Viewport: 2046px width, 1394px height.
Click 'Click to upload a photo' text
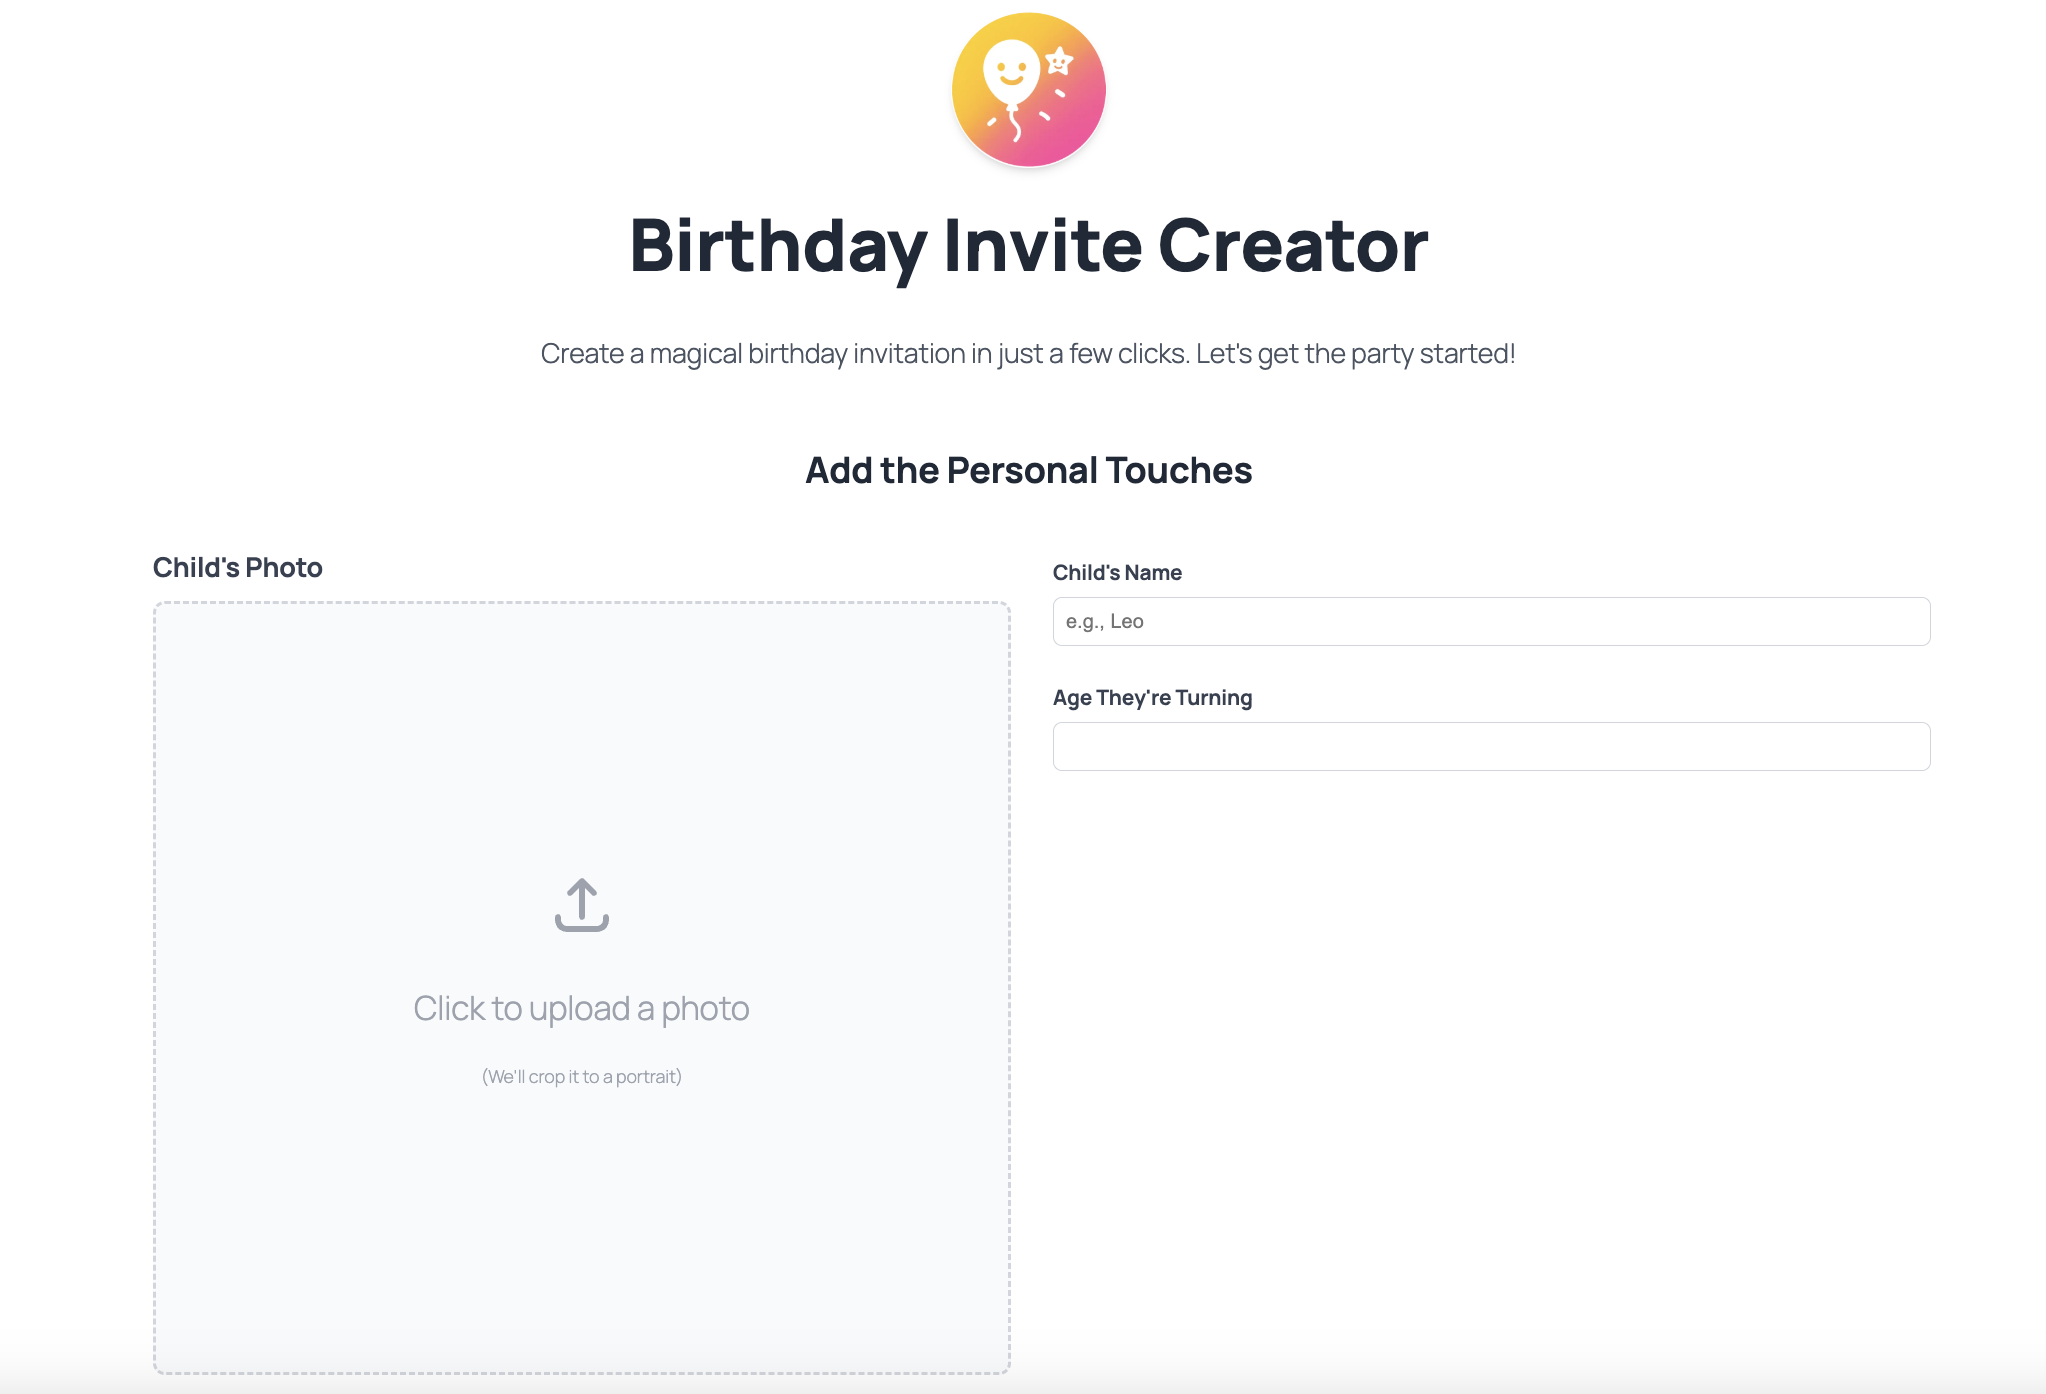pyautogui.click(x=581, y=1007)
